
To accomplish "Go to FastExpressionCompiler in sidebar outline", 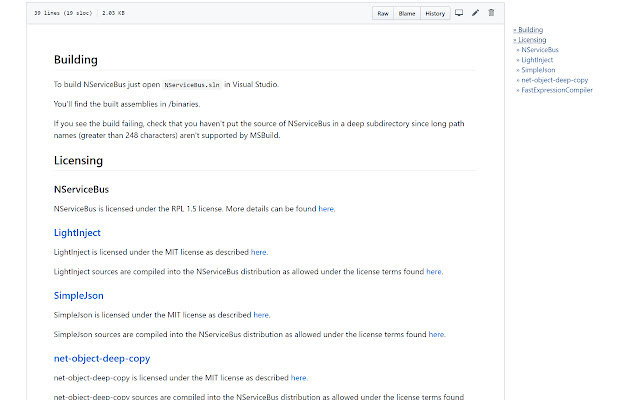I will click(x=557, y=90).
